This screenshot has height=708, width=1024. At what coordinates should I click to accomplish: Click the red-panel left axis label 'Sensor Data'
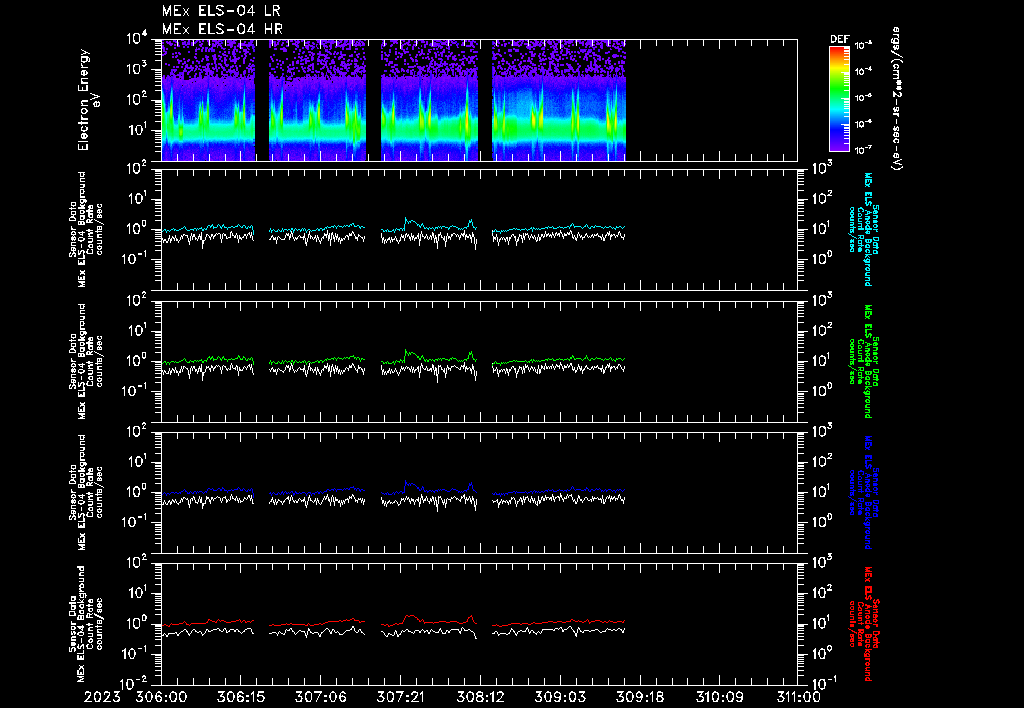click(x=73, y=622)
